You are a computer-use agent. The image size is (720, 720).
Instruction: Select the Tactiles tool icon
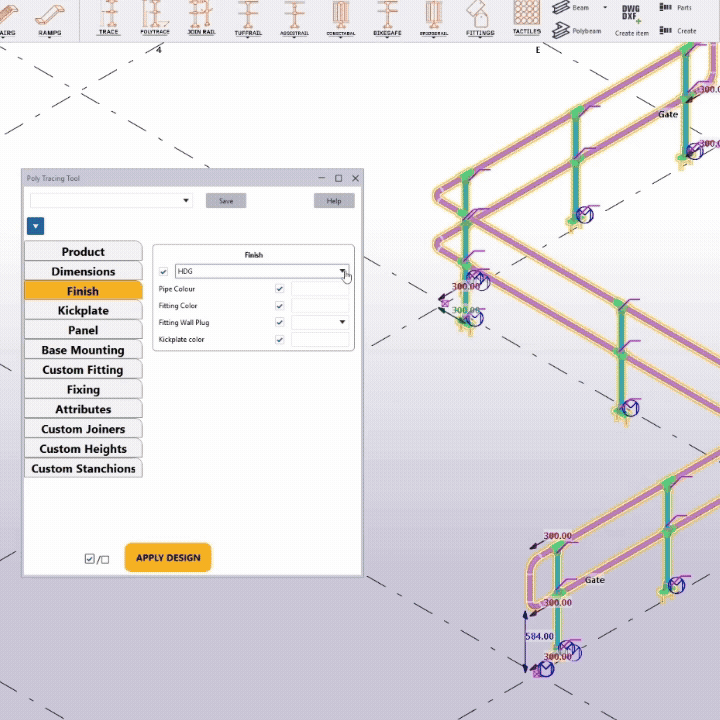coord(527,16)
